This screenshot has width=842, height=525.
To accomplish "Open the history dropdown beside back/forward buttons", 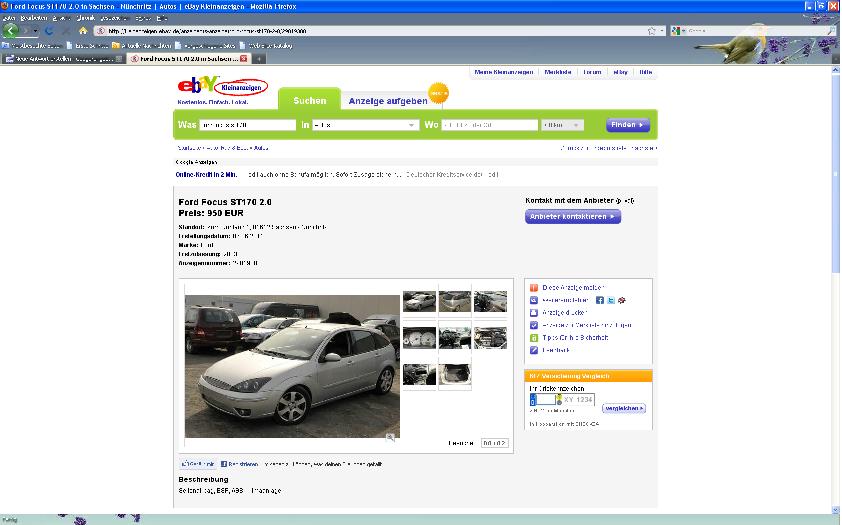I will [x=35, y=31].
